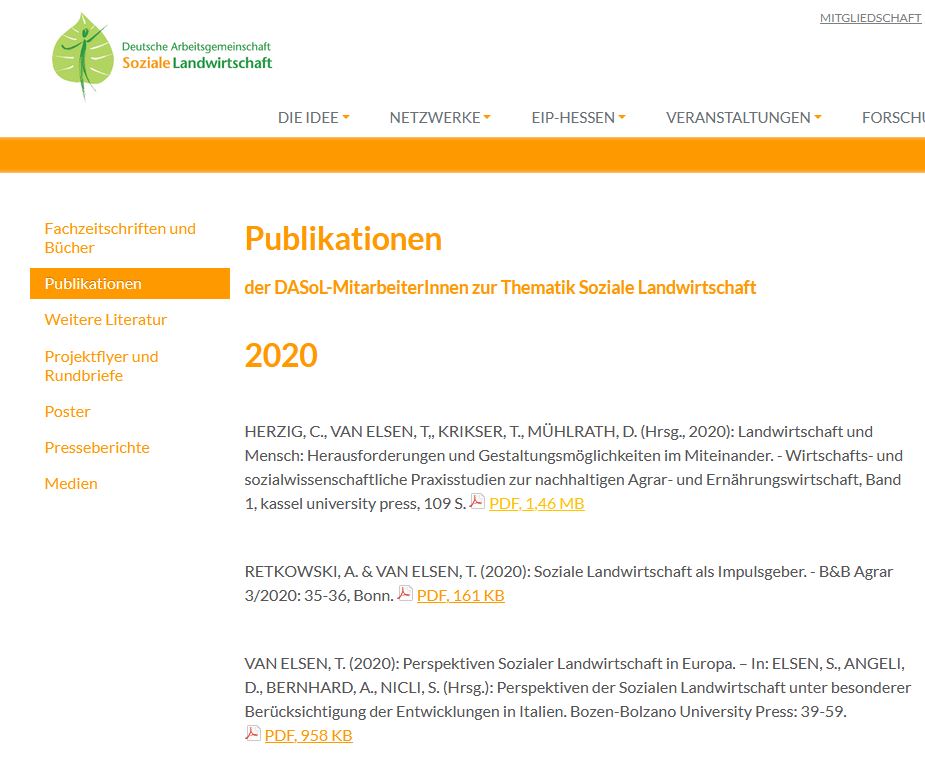The width and height of the screenshot is (925, 774).
Task: Click the PDF icon for the 958 KB file
Action: pos(252,733)
